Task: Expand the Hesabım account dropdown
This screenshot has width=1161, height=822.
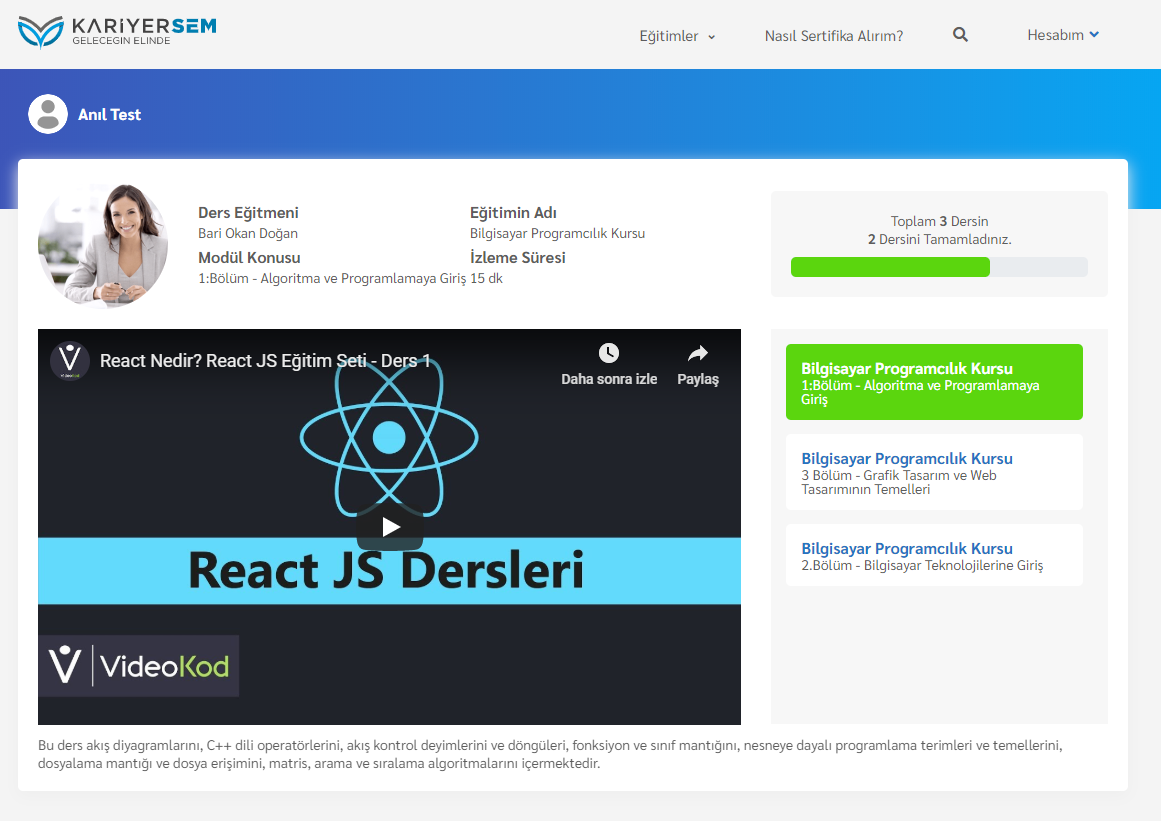Action: (1063, 35)
